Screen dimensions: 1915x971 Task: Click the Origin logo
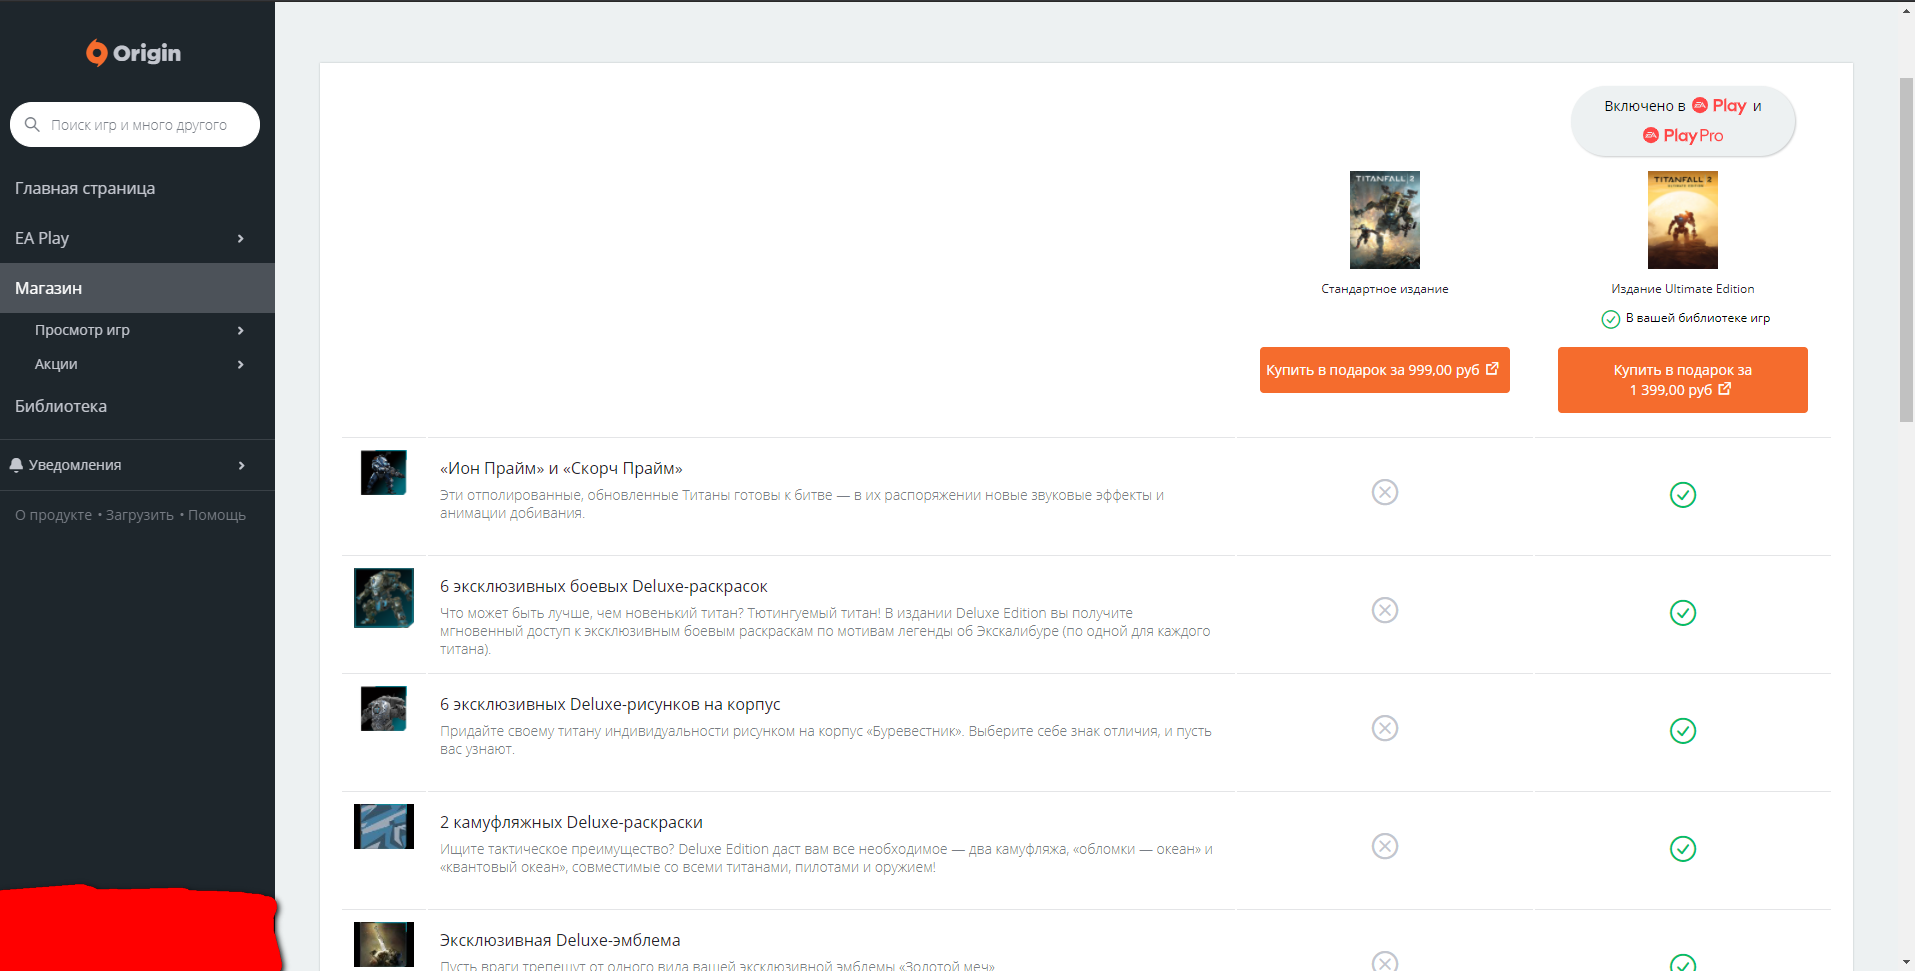coord(134,53)
